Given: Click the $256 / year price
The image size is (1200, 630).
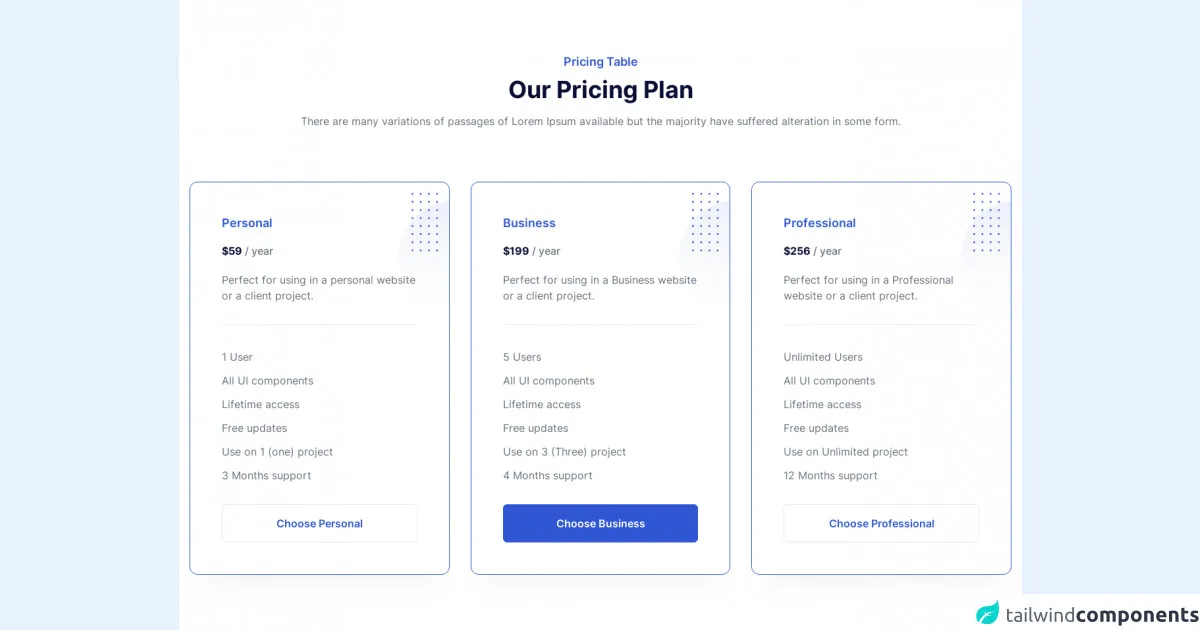Looking at the screenshot, I should tap(812, 251).
